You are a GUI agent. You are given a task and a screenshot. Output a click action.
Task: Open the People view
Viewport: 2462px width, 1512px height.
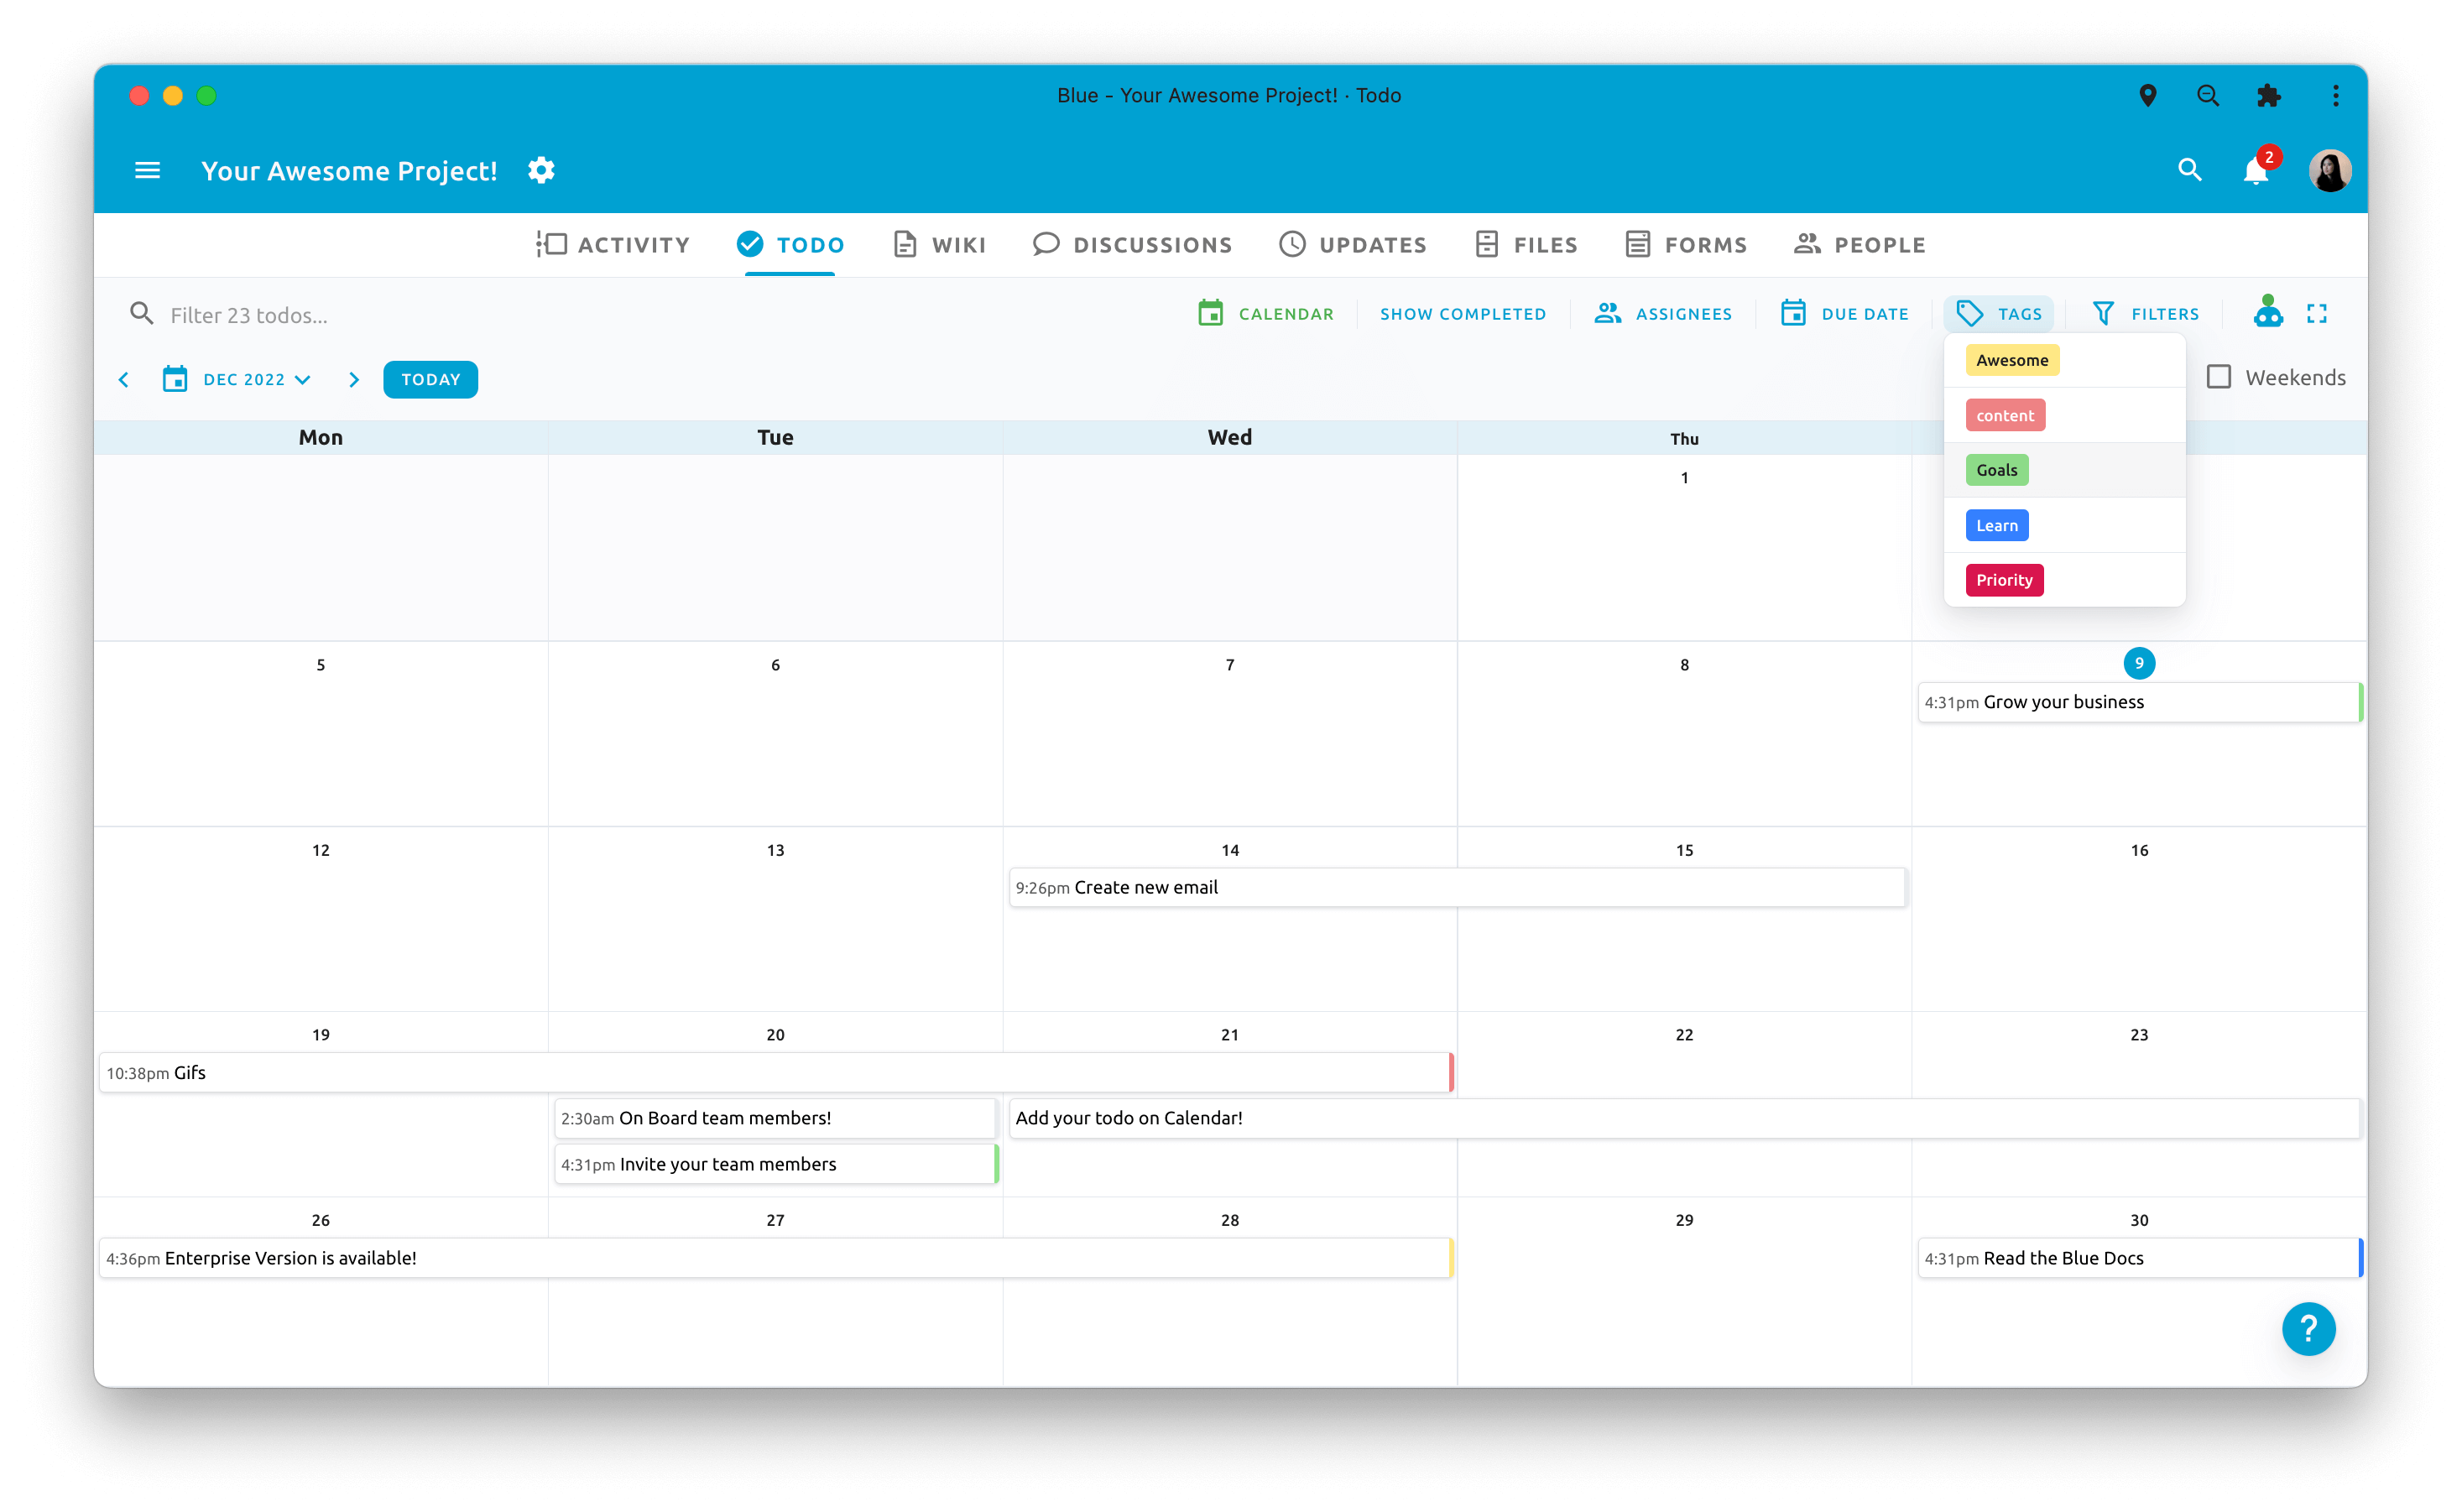click(x=1858, y=244)
